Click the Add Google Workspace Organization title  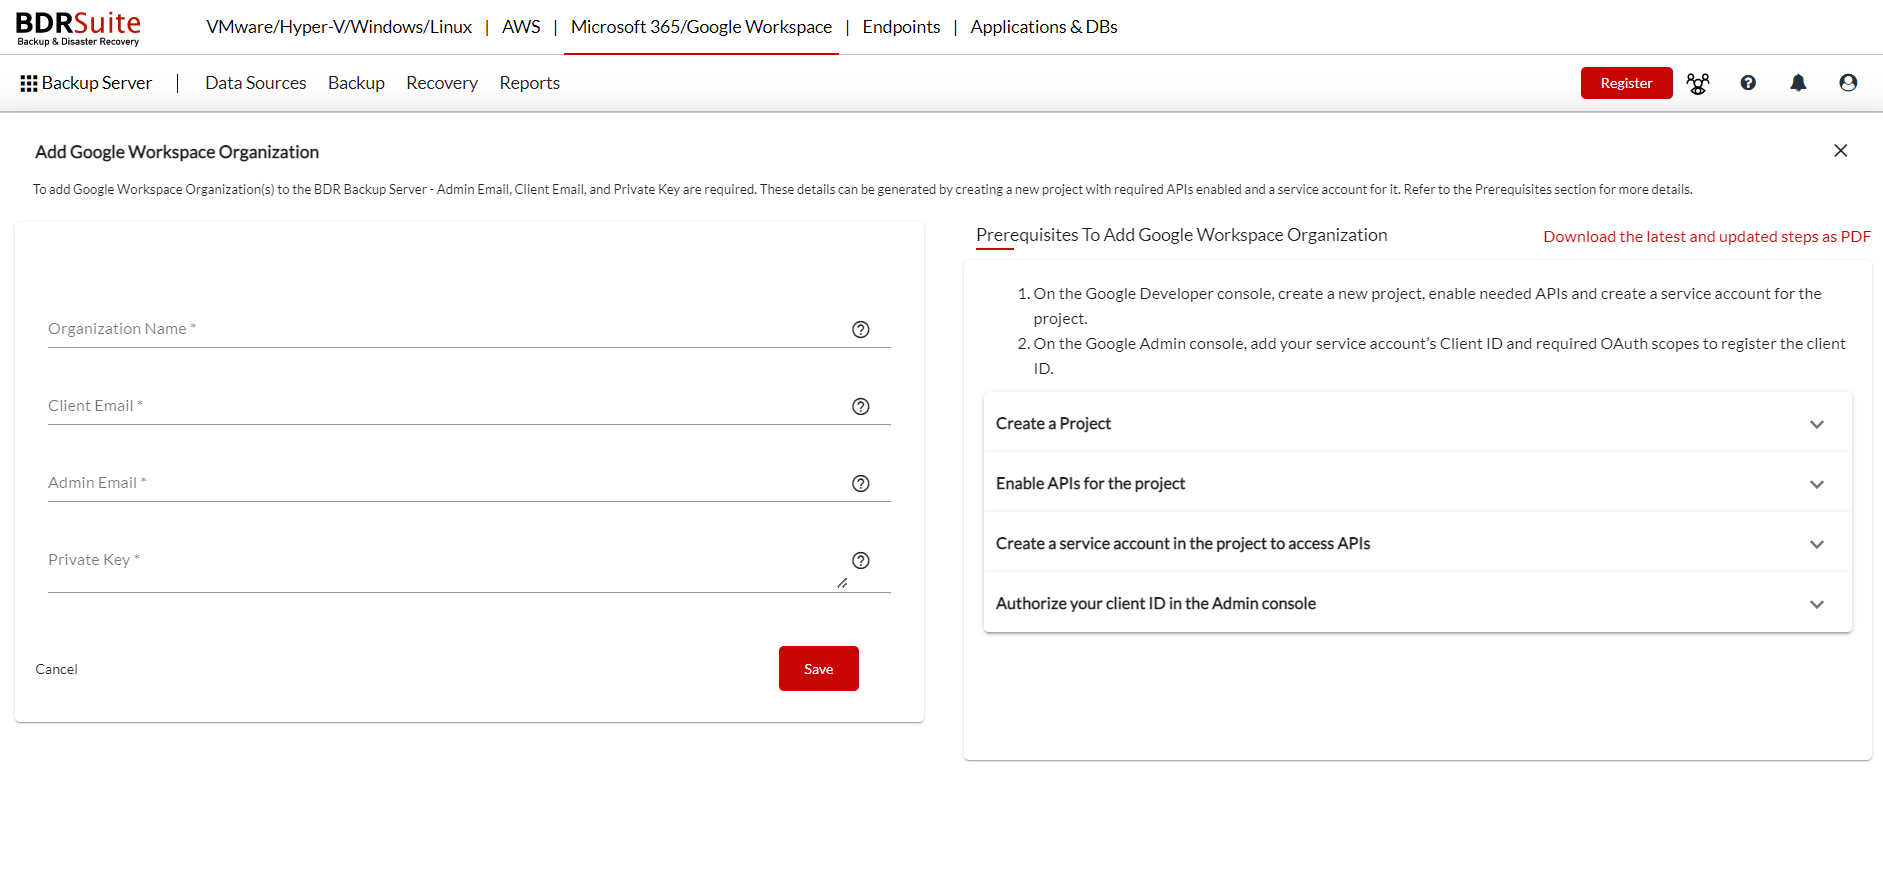point(177,152)
